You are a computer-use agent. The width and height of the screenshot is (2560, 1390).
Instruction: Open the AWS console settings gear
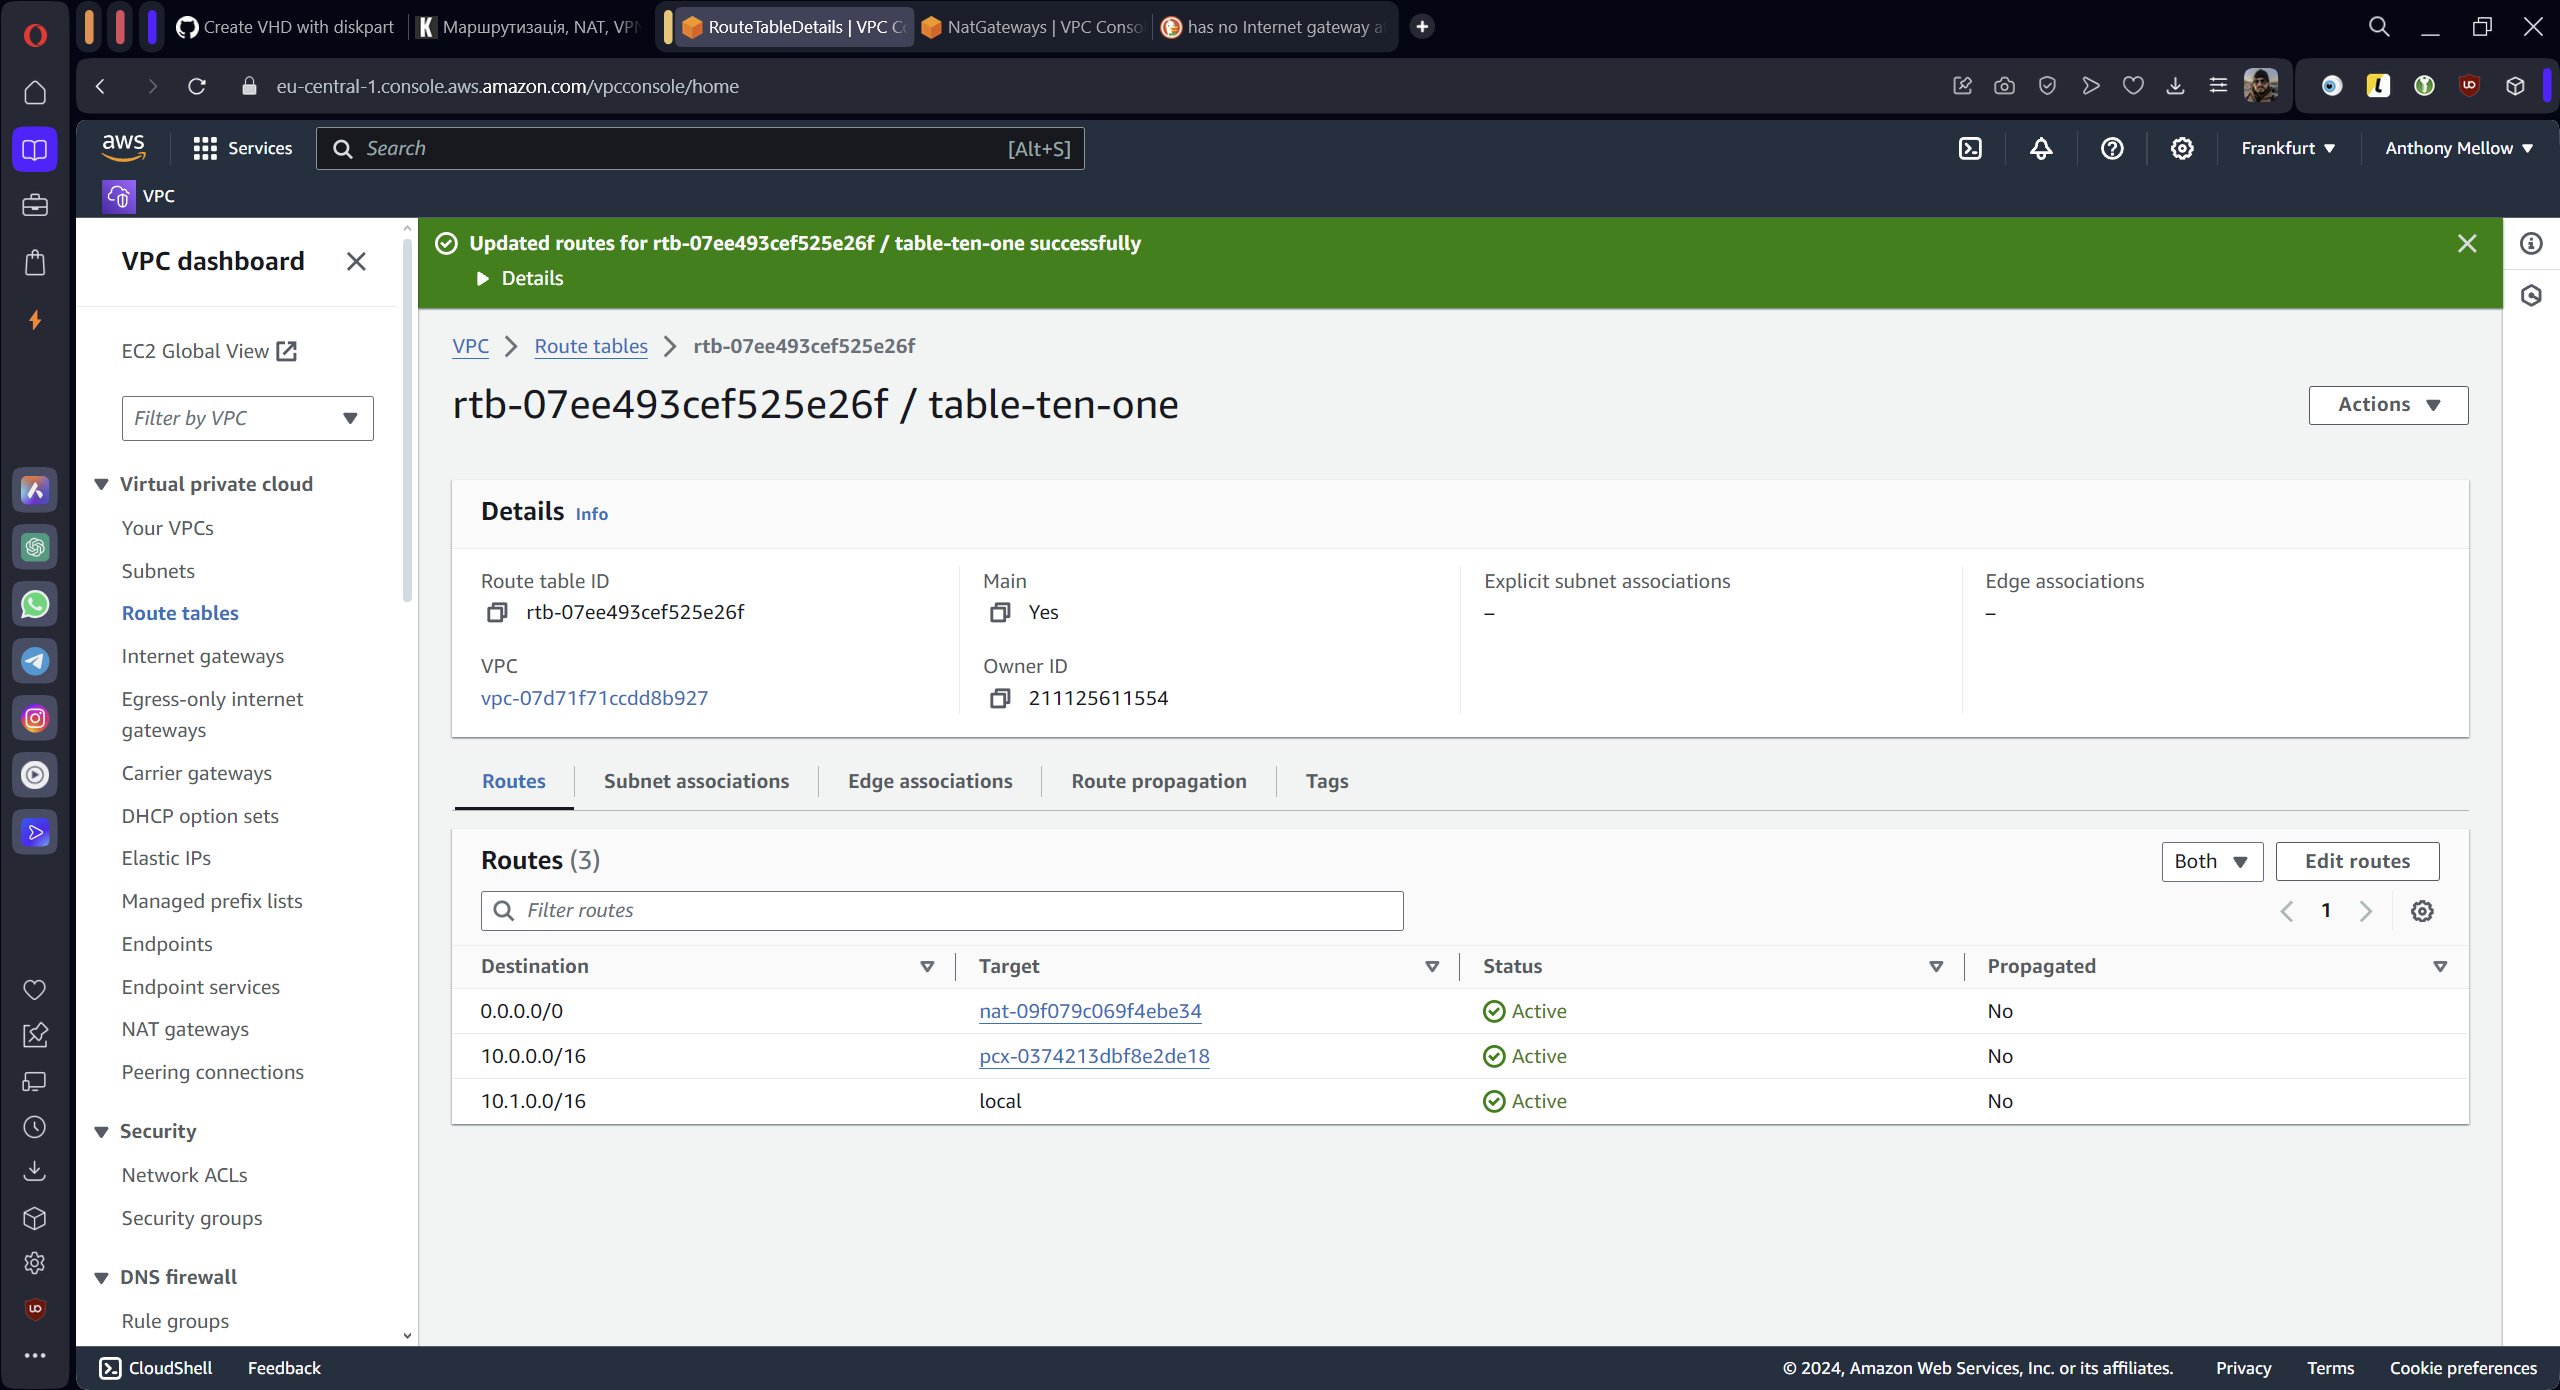coord(2182,148)
